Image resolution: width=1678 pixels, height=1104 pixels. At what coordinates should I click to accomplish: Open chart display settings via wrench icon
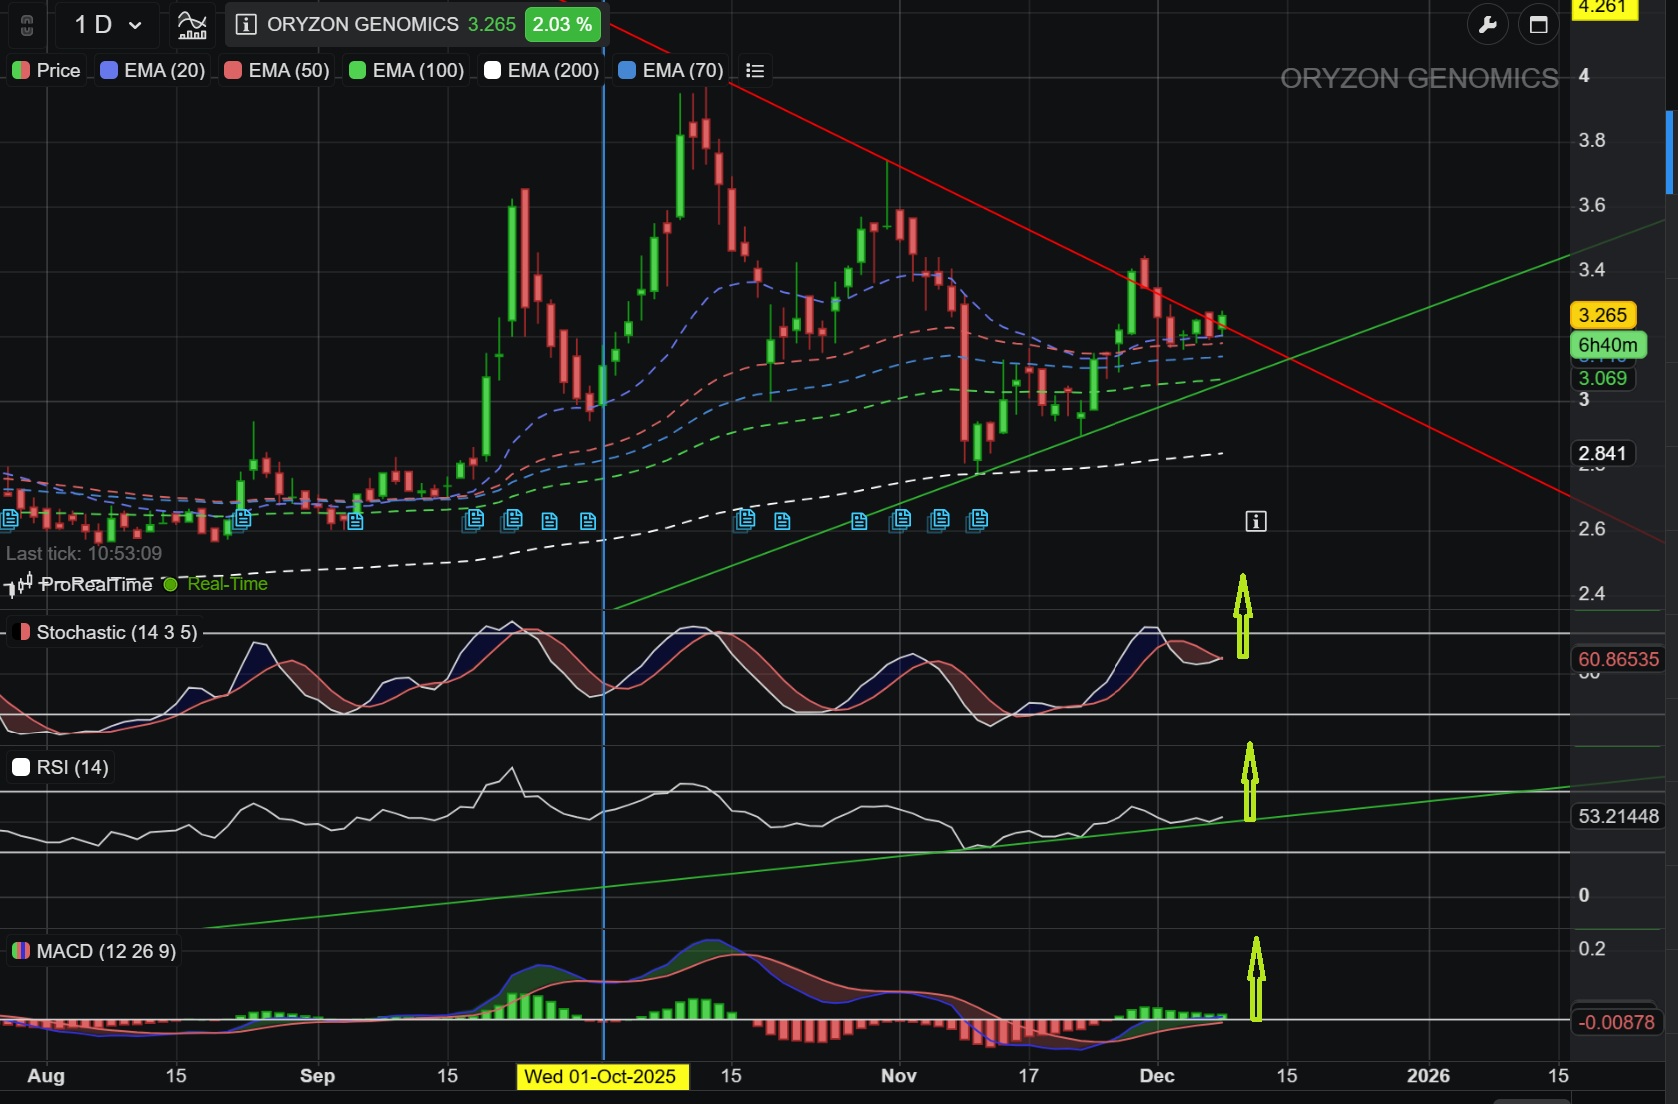1488,24
